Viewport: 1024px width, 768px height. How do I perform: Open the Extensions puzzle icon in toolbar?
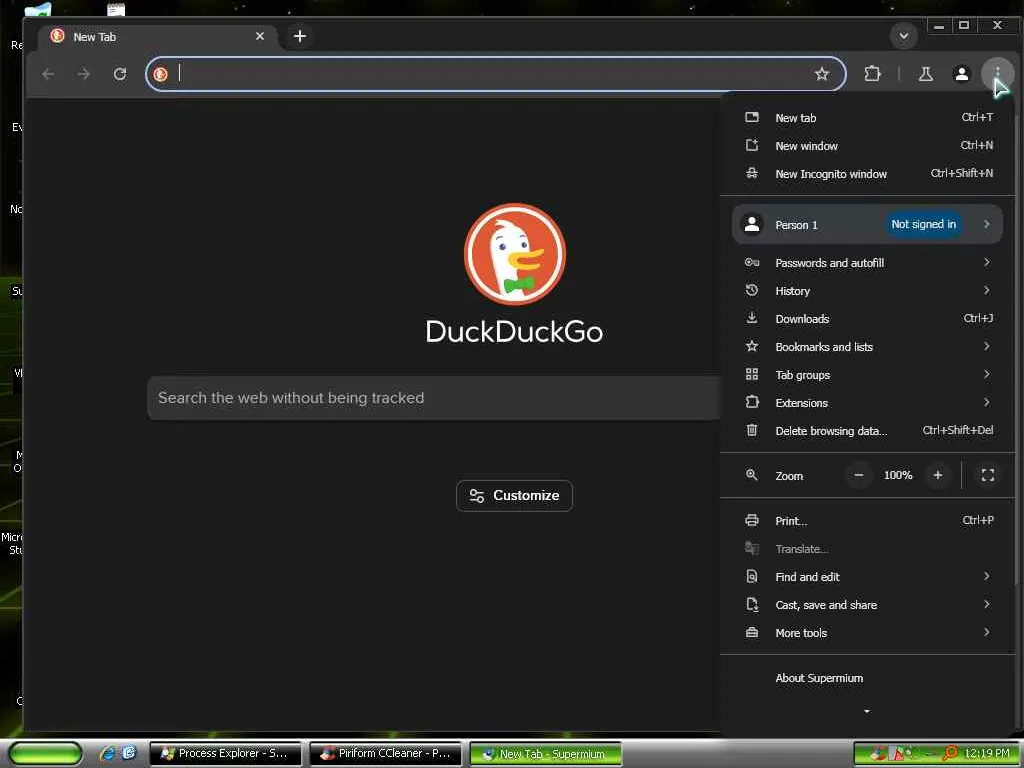[872, 74]
